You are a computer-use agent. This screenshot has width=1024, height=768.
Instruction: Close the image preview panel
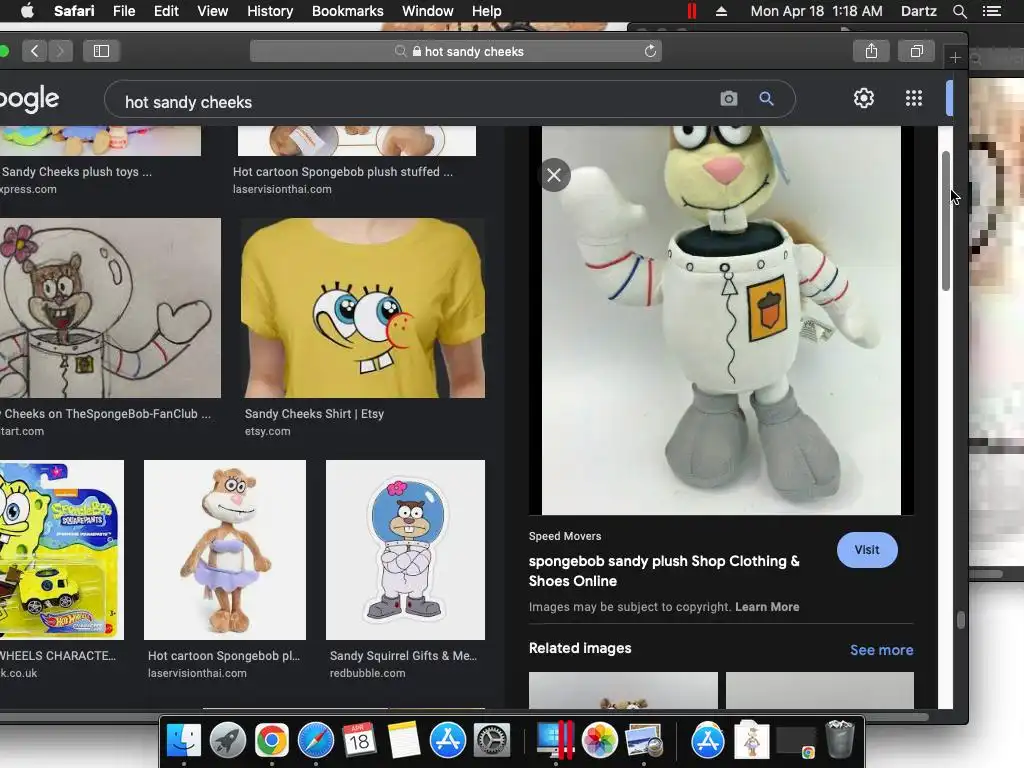click(554, 175)
